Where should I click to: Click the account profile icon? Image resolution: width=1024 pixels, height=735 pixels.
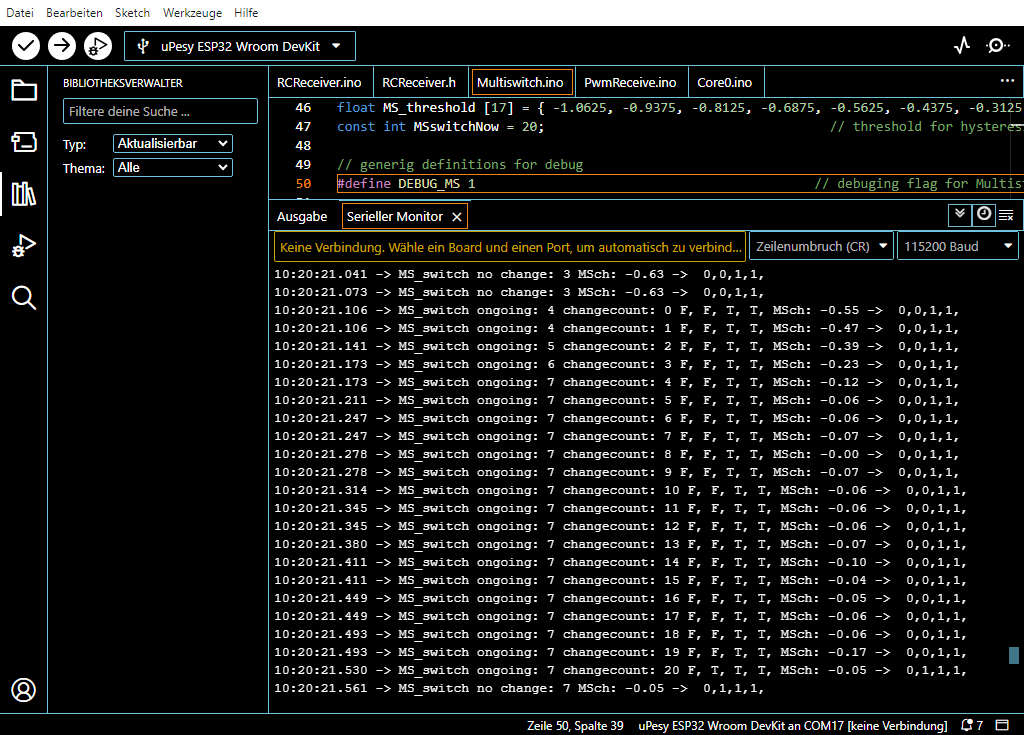(x=24, y=690)
